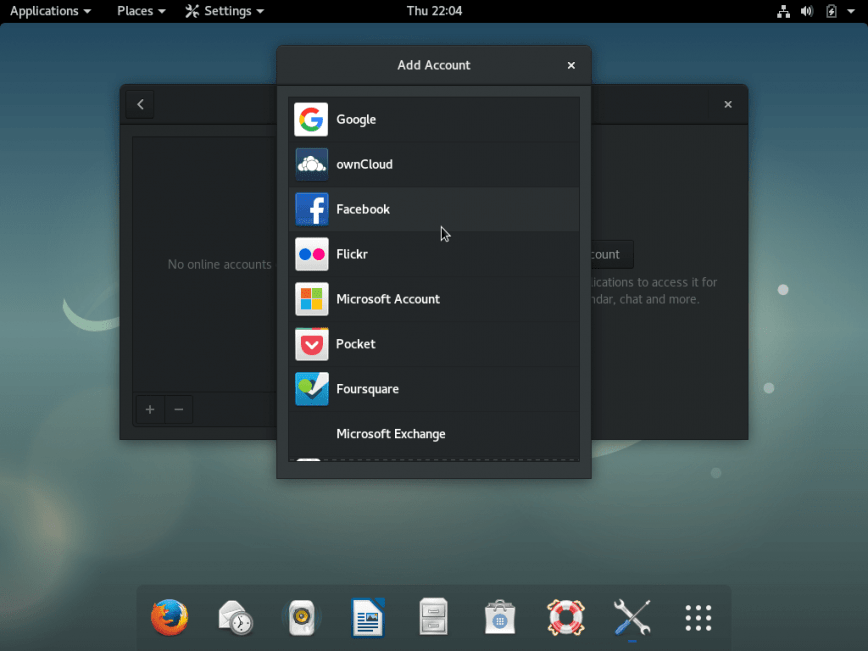Viewport: 868px width, 651px height.
Task: Go back using the Settings back arrow
Action: coord(140,104)
